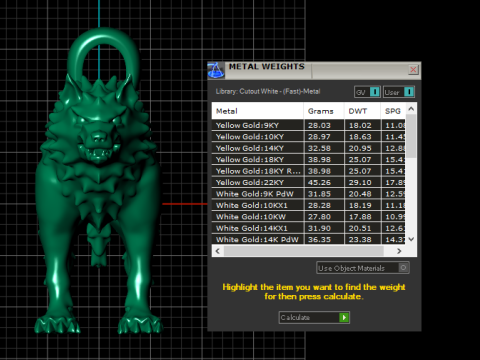The image size is (480, 360).
Task: Select the Yellow Gold:10KY row
Action: click(x=308, y=137)
